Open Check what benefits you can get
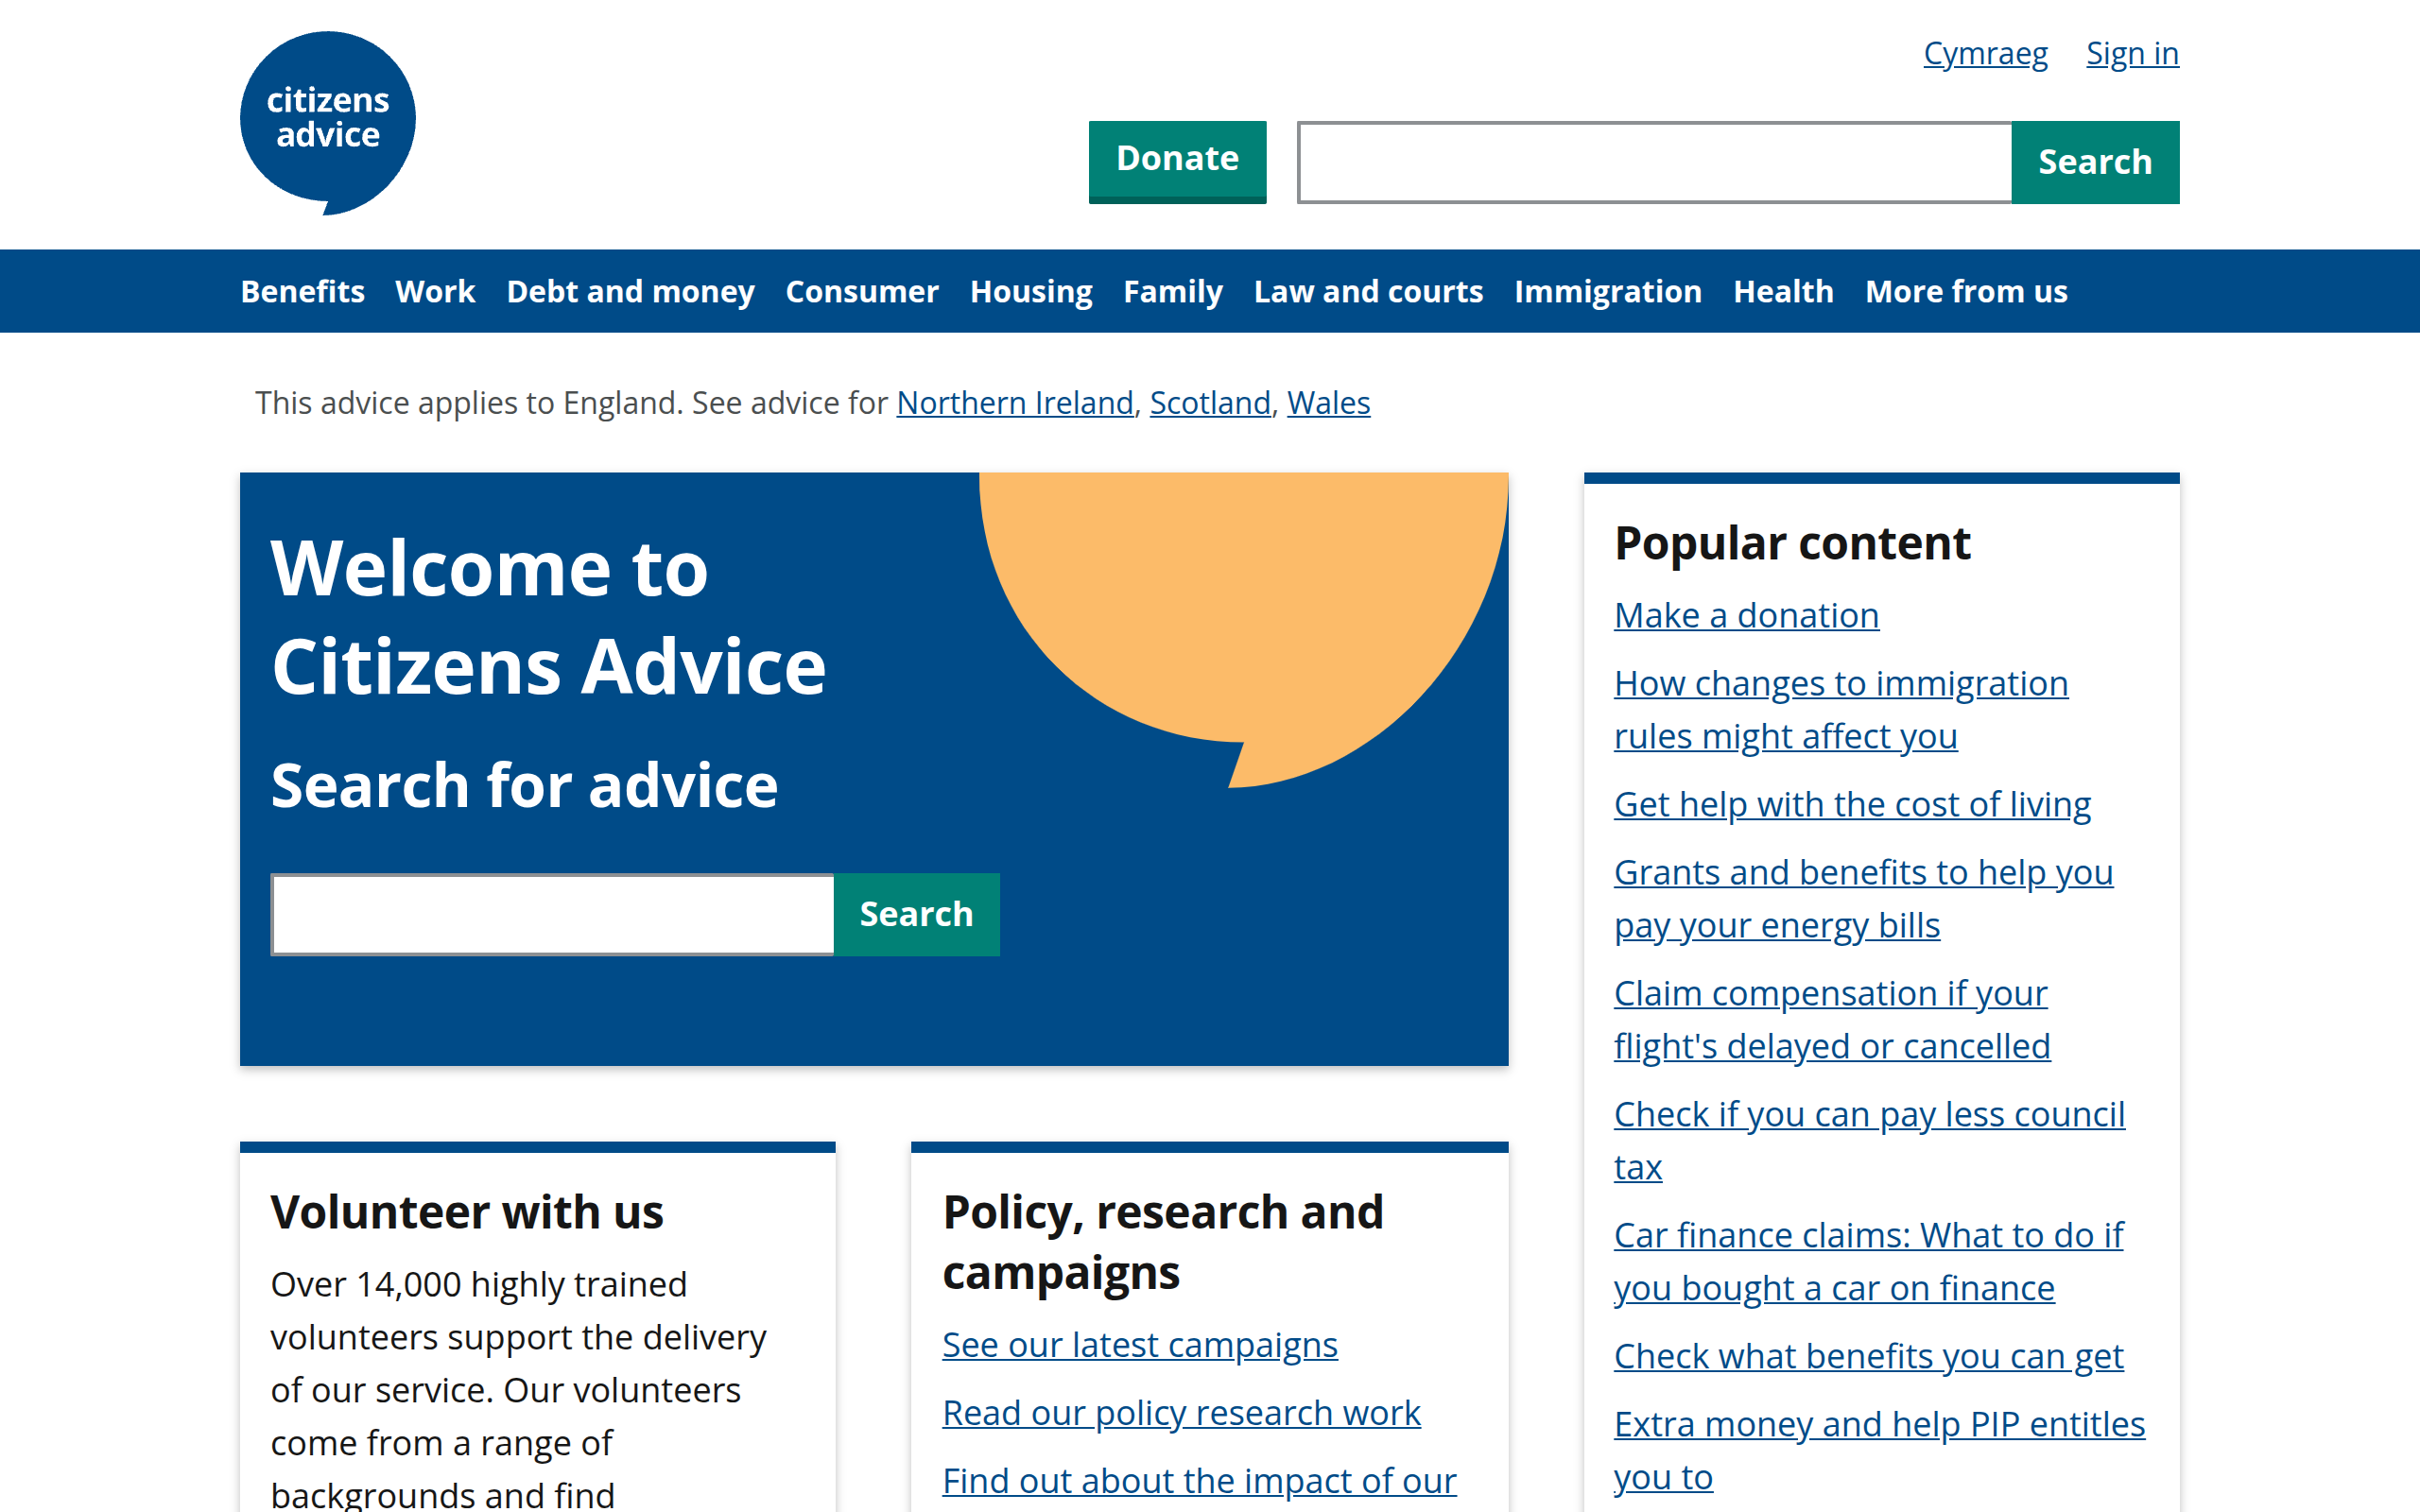 pyautogui.click(x=1868, y=1356)
